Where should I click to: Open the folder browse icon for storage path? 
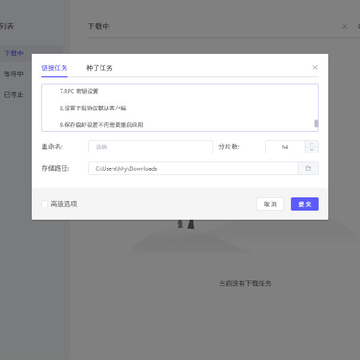click(x=308, y=168)
